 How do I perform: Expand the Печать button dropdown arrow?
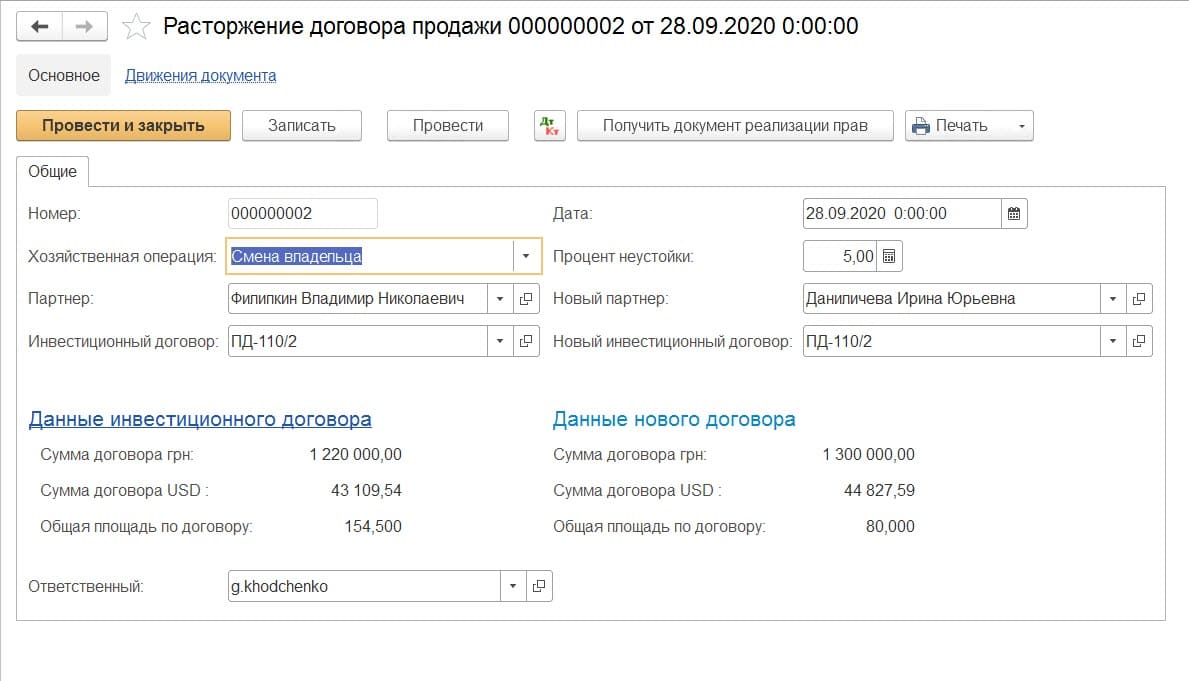[x=1020, y=126]
